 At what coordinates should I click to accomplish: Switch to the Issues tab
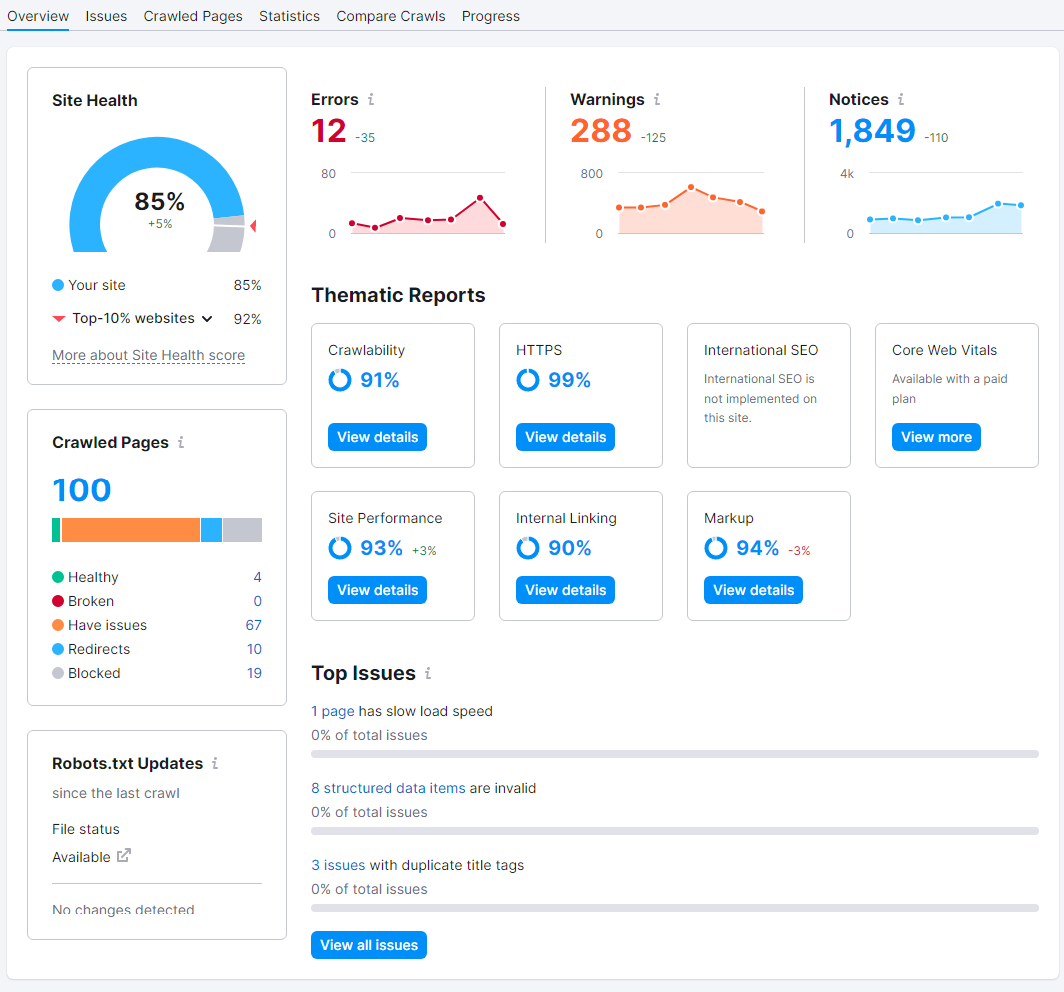pos(106,16)
